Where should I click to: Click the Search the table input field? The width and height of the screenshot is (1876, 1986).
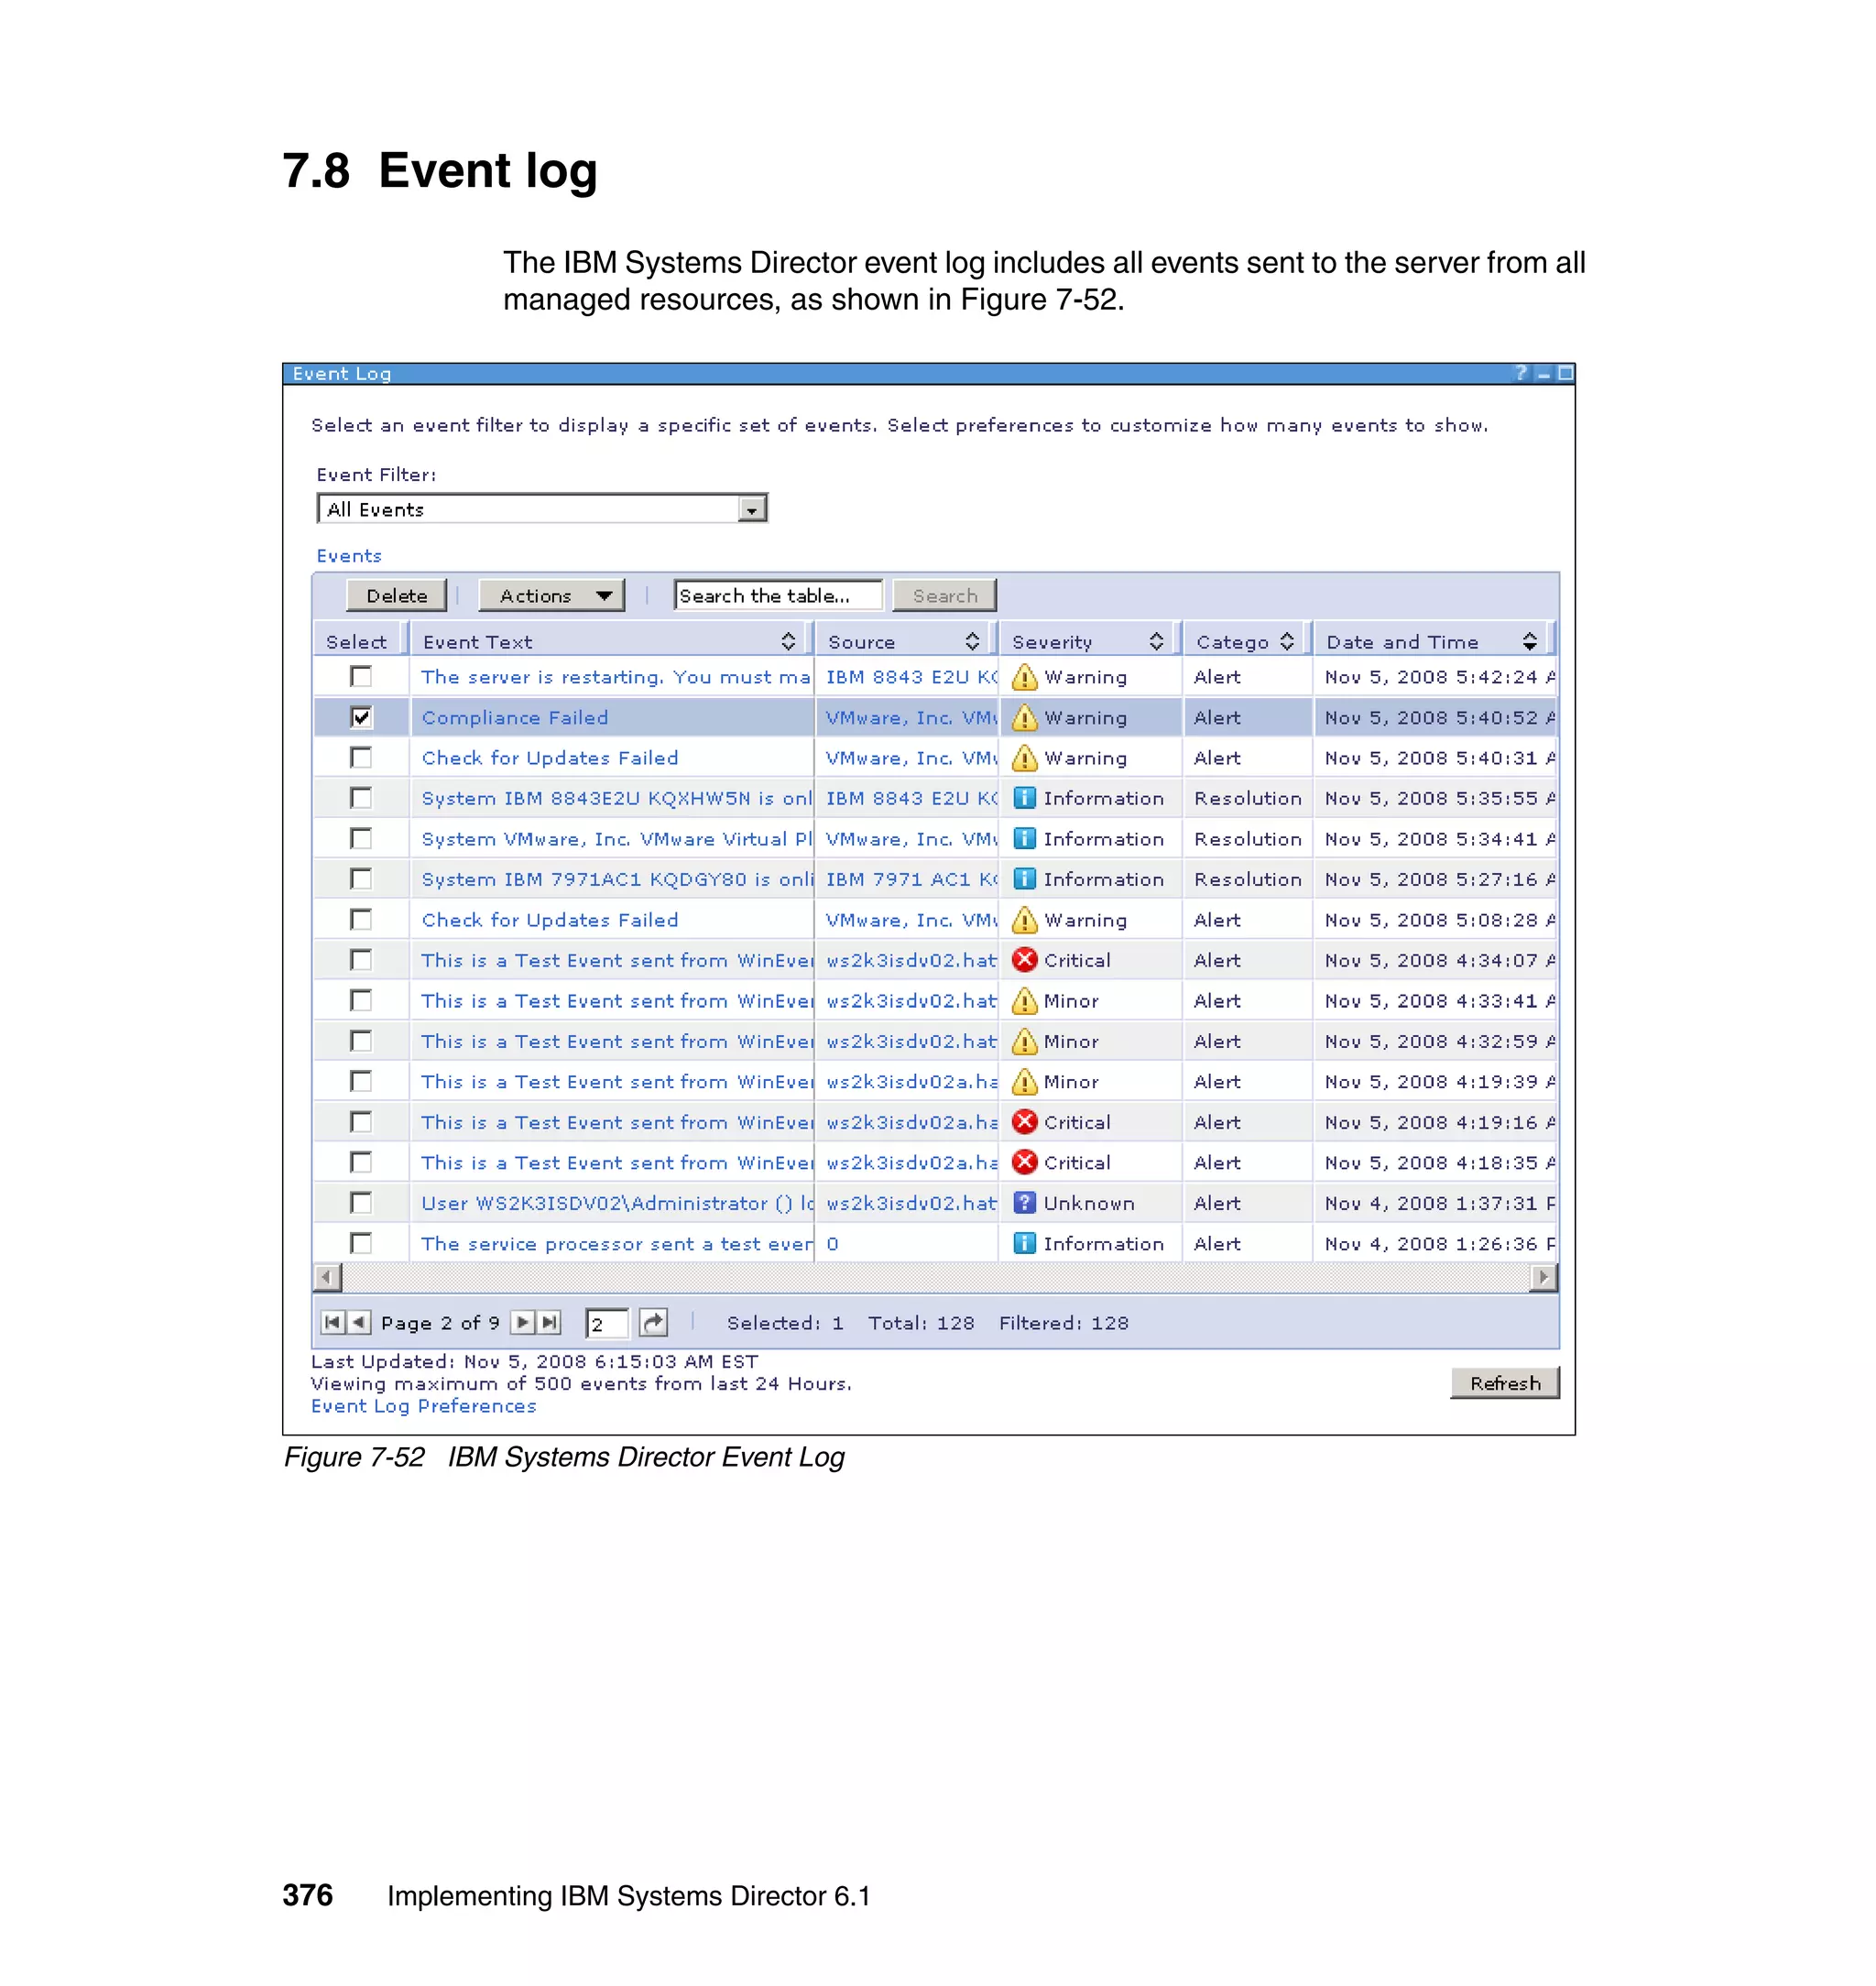click(x=778, y=595)
